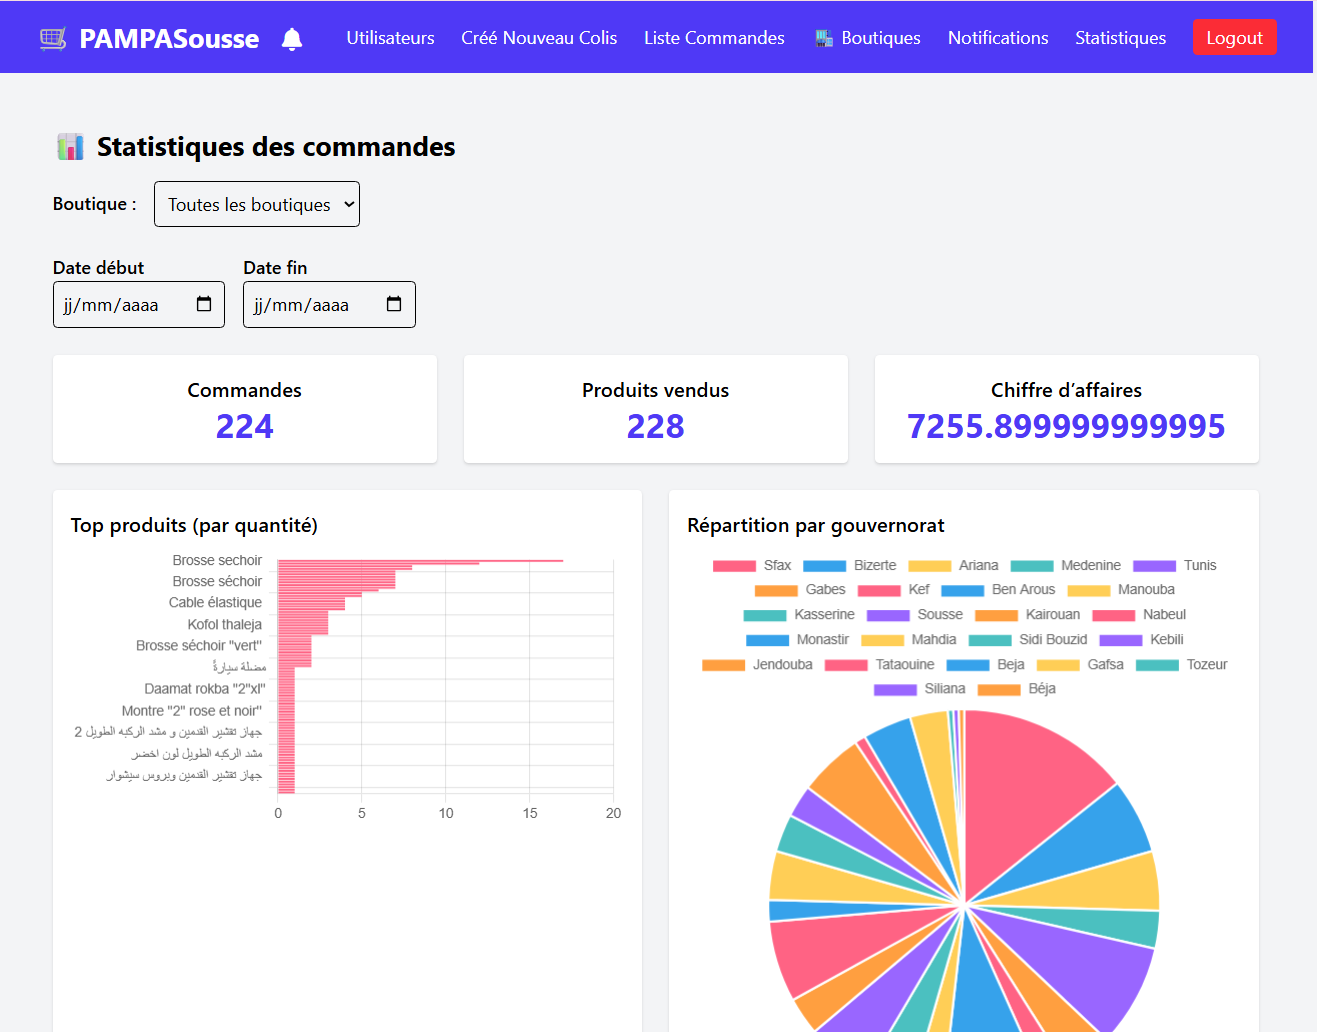Hide Ariana in the pie legend

(x=953, y=565)
